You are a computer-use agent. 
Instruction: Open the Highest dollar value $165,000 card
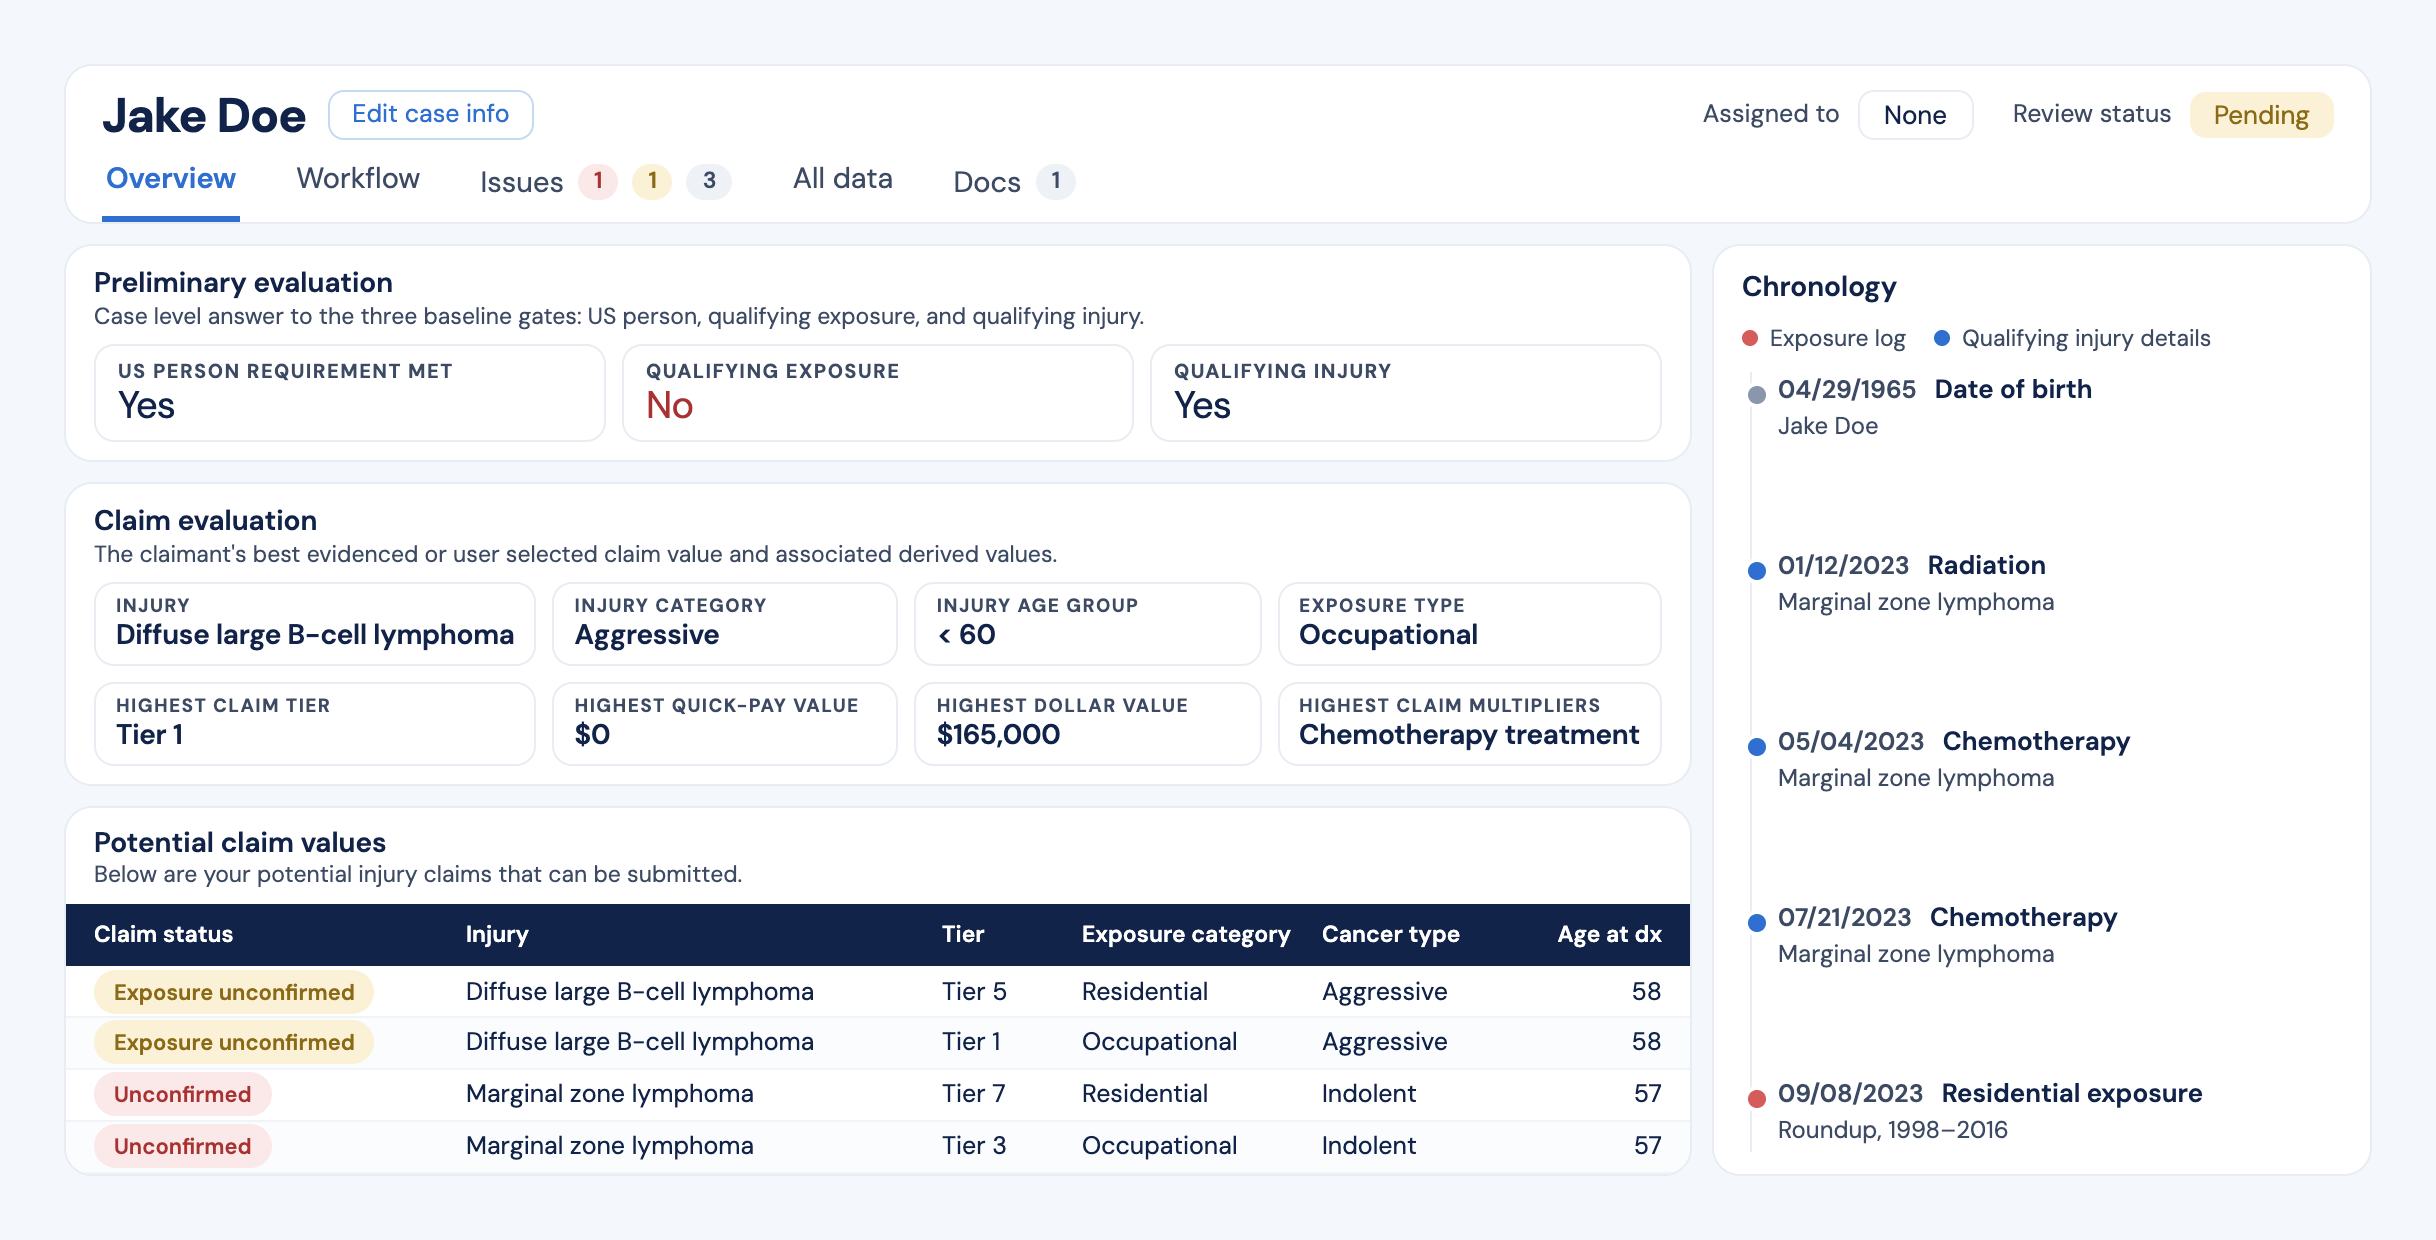tap(1087, 724)
